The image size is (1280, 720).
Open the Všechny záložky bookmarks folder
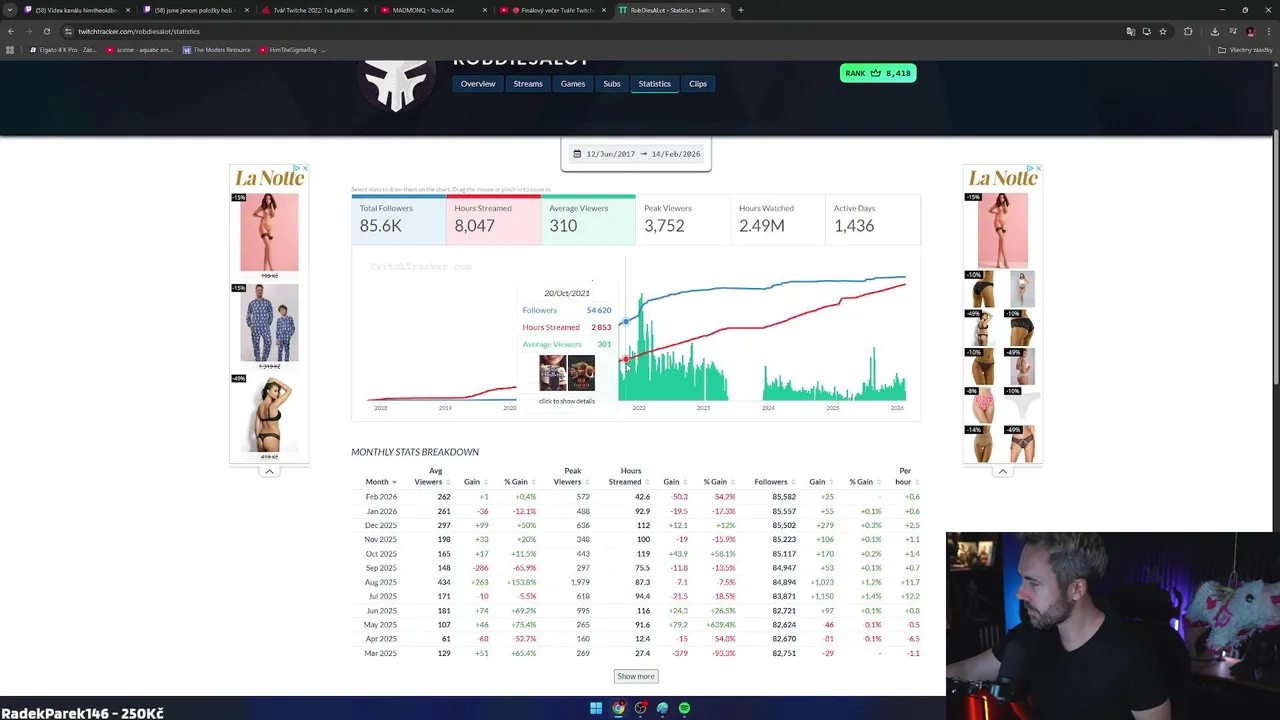pyautogui.click(x=1245, y=50)
